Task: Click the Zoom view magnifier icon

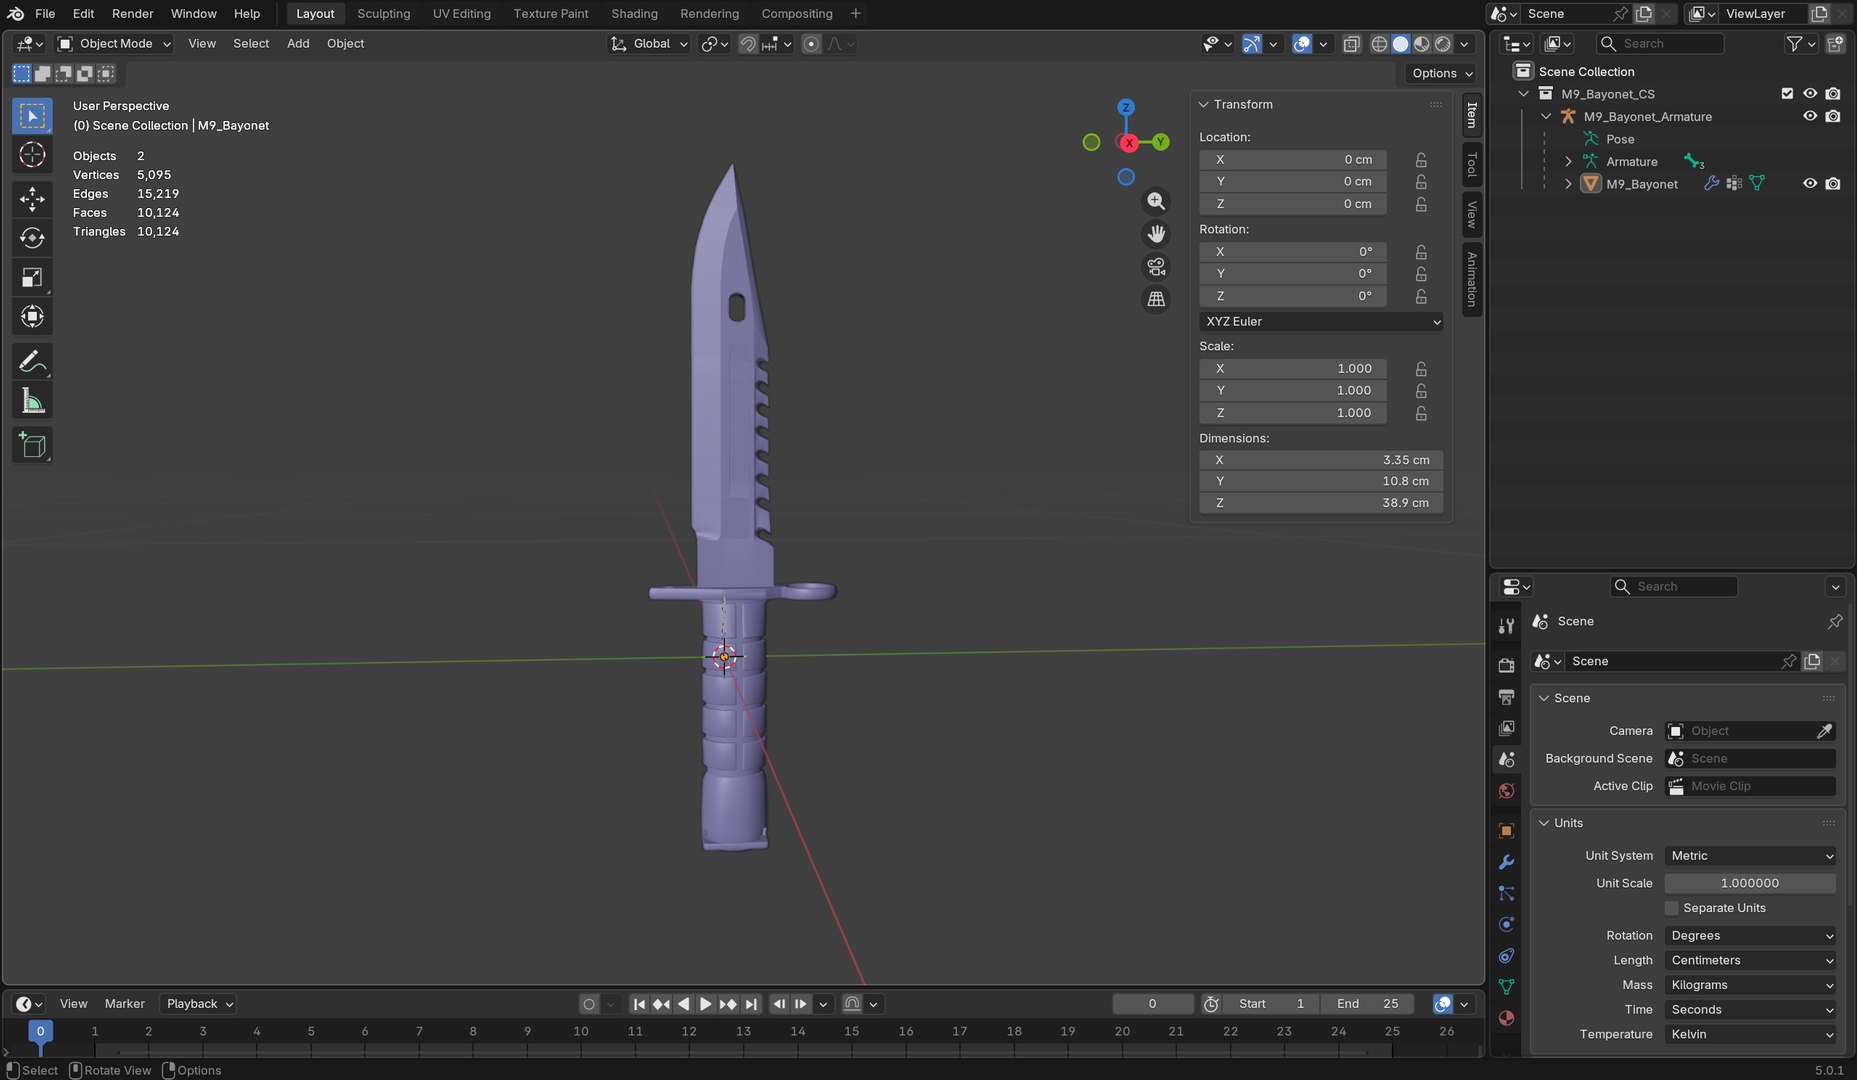Action: pos(1156,201)
